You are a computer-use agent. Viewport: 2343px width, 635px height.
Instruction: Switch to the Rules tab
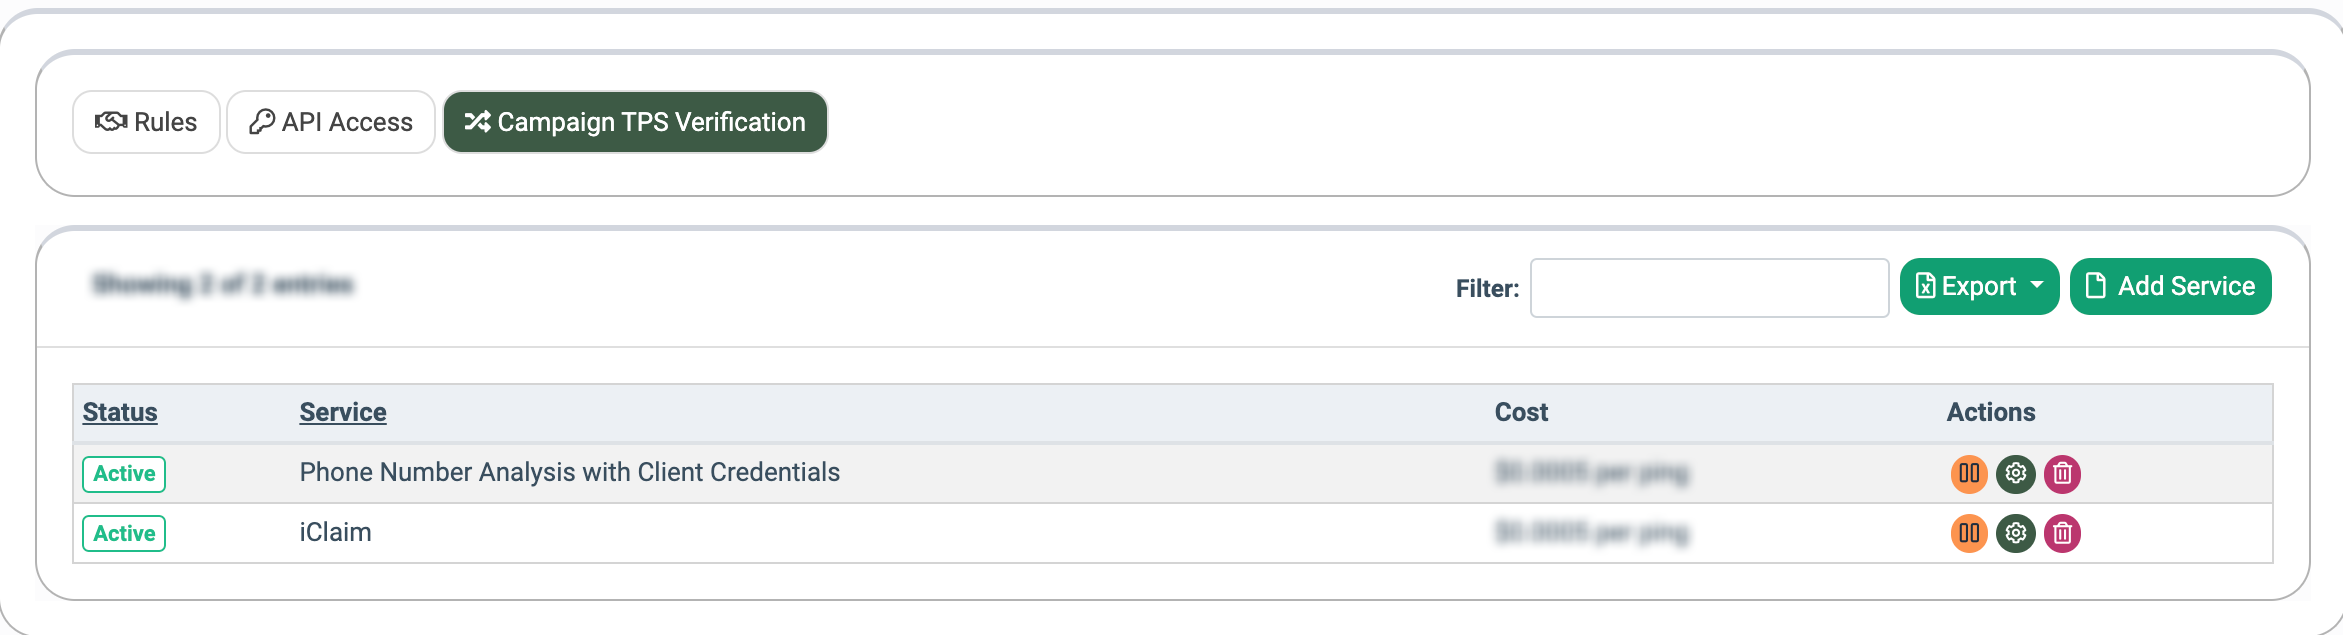(146, 122)
